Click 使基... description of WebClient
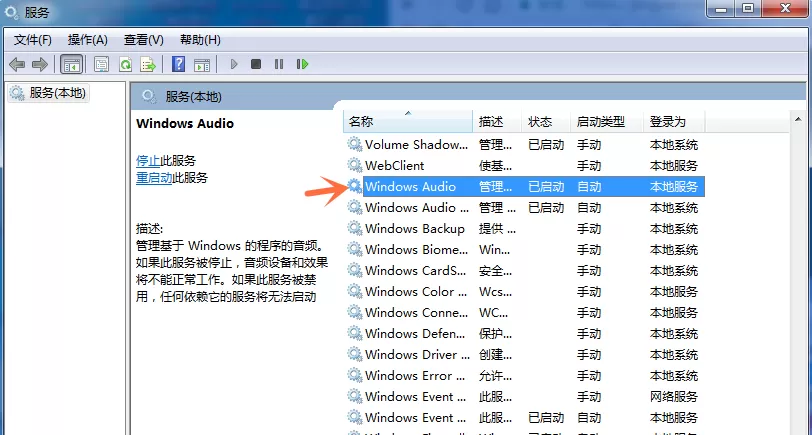 (495, 166)
